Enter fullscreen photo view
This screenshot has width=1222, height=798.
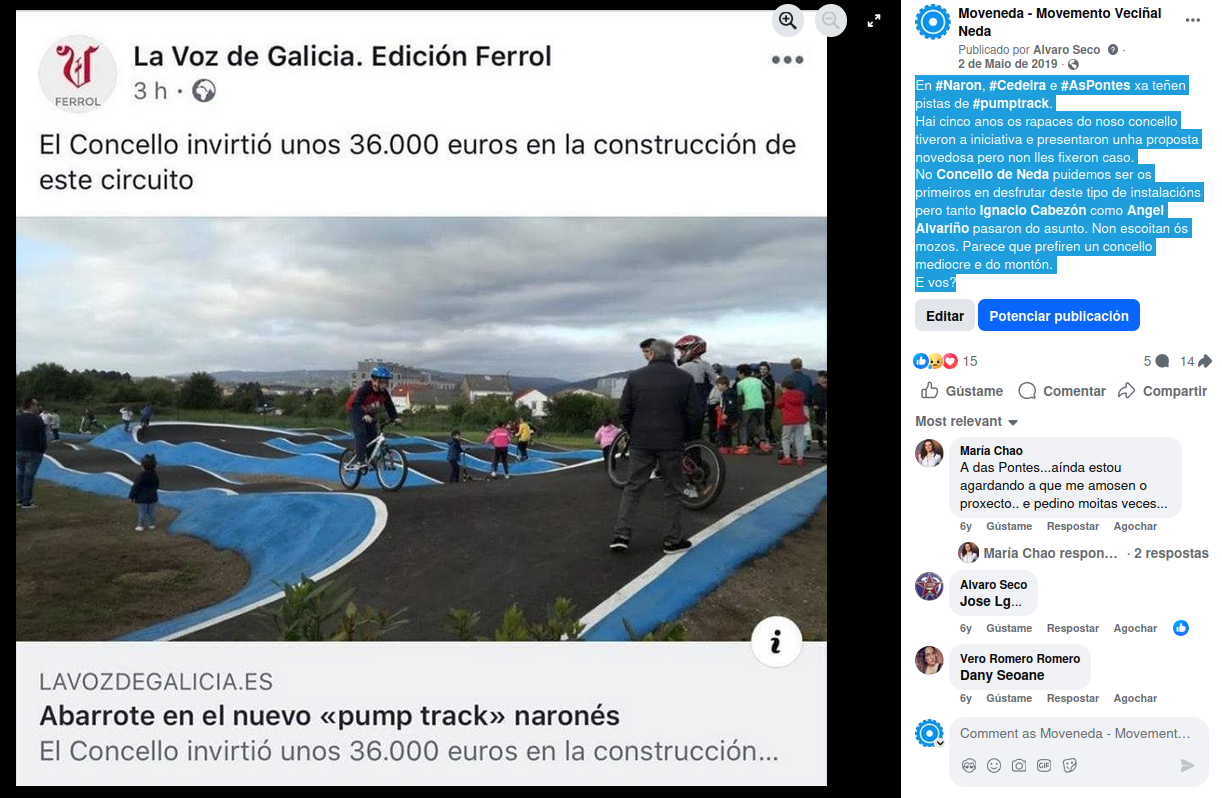[x=873, y=20]
